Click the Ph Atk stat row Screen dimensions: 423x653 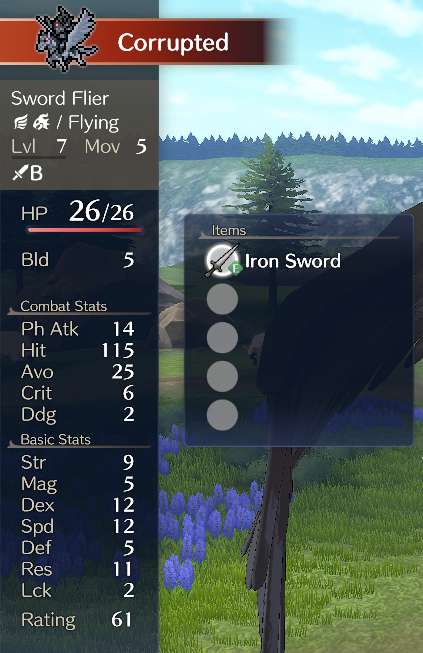pyautogui.click(x=77, y=329)
